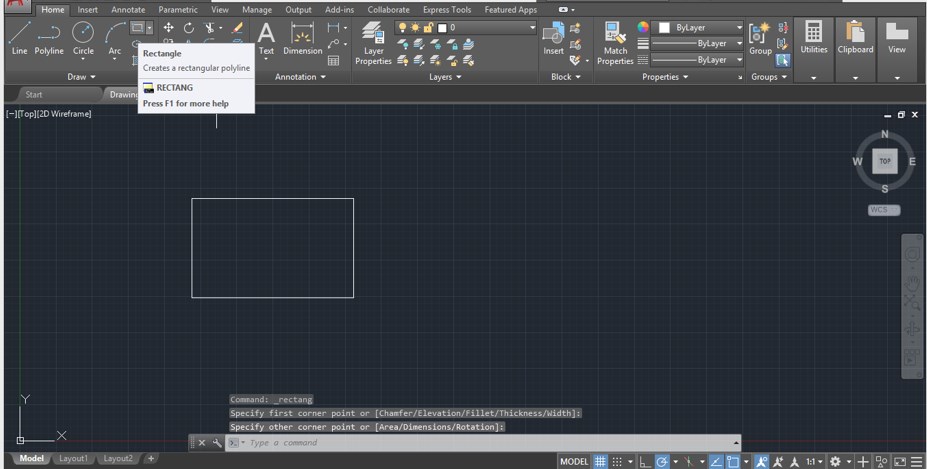Click the Rectangle tool icon

pyautogui.click(x=138, y=27)
